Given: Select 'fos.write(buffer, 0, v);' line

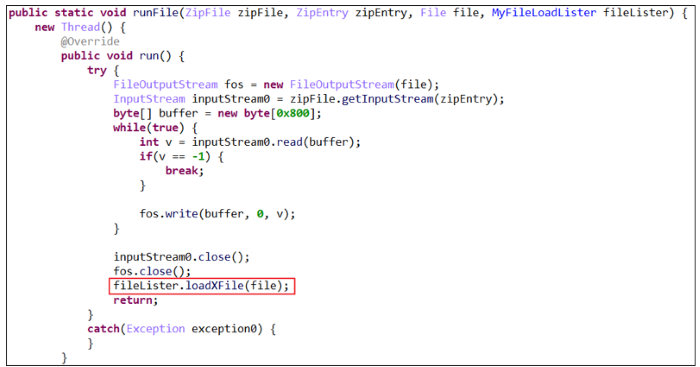Looking at the screenshot, I should click(x=217, y=214).
